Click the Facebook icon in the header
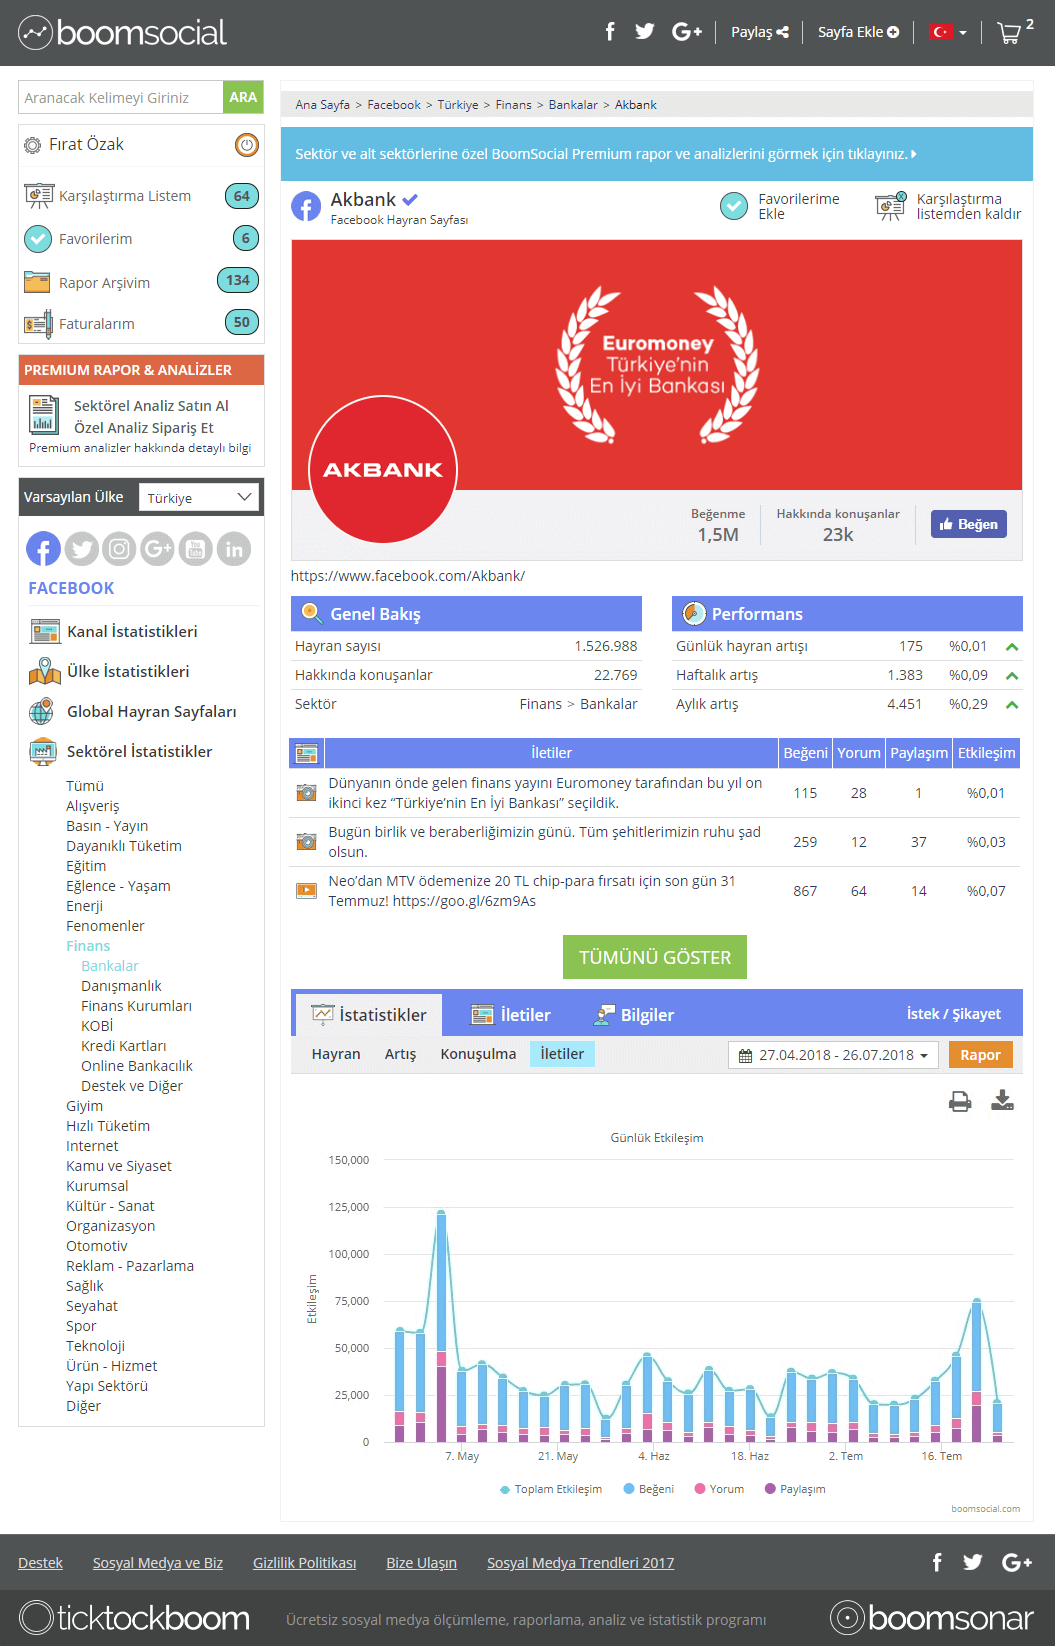The height and width of the screenshot is (1646, 1055). (610, 32)
